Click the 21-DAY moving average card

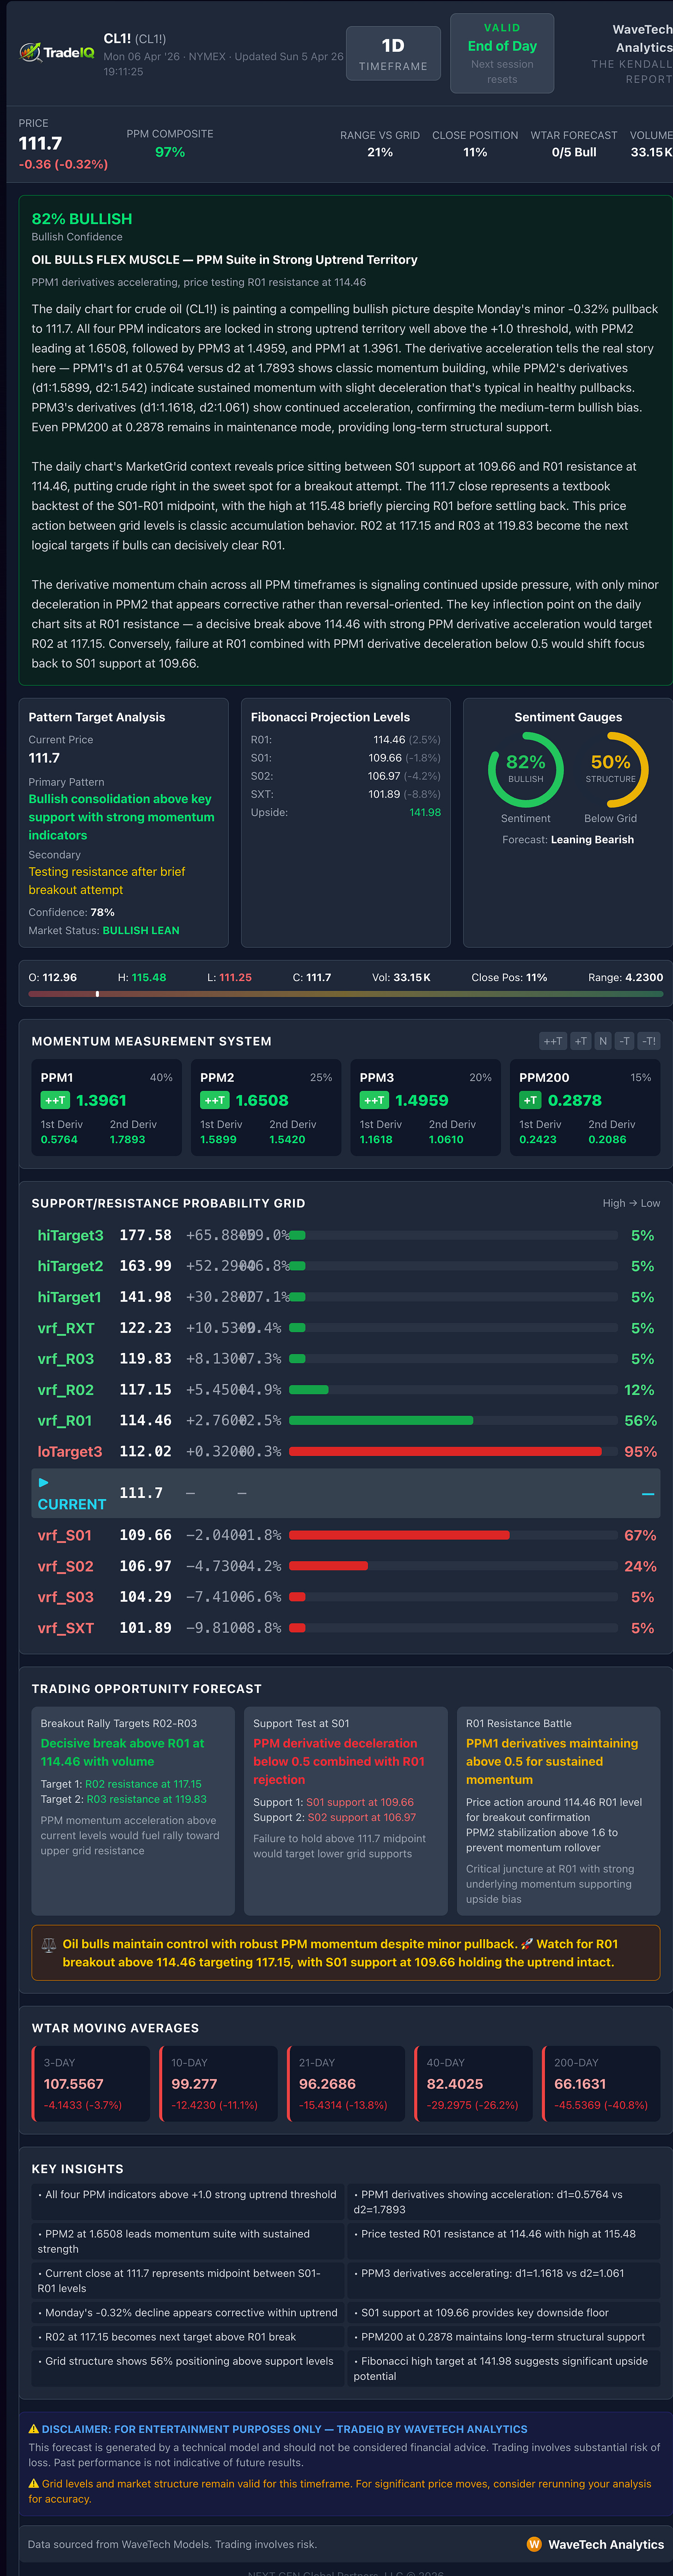tap(346, 2083)
